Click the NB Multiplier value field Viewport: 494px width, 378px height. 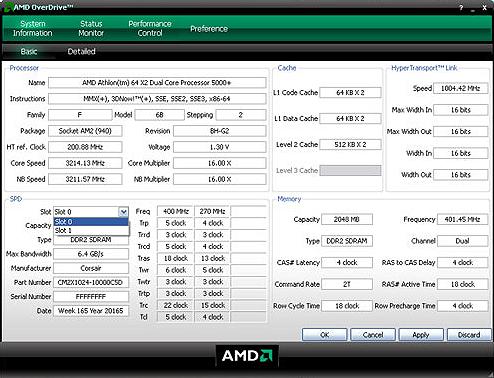pos(220,179)
